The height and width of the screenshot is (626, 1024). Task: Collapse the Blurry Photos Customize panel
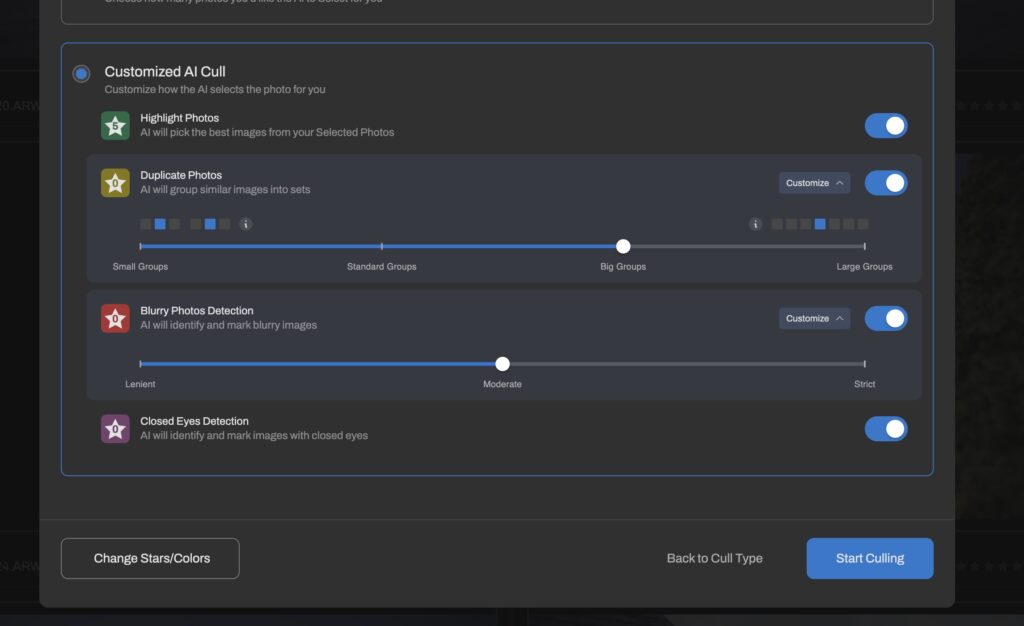[x=813, y=318]
